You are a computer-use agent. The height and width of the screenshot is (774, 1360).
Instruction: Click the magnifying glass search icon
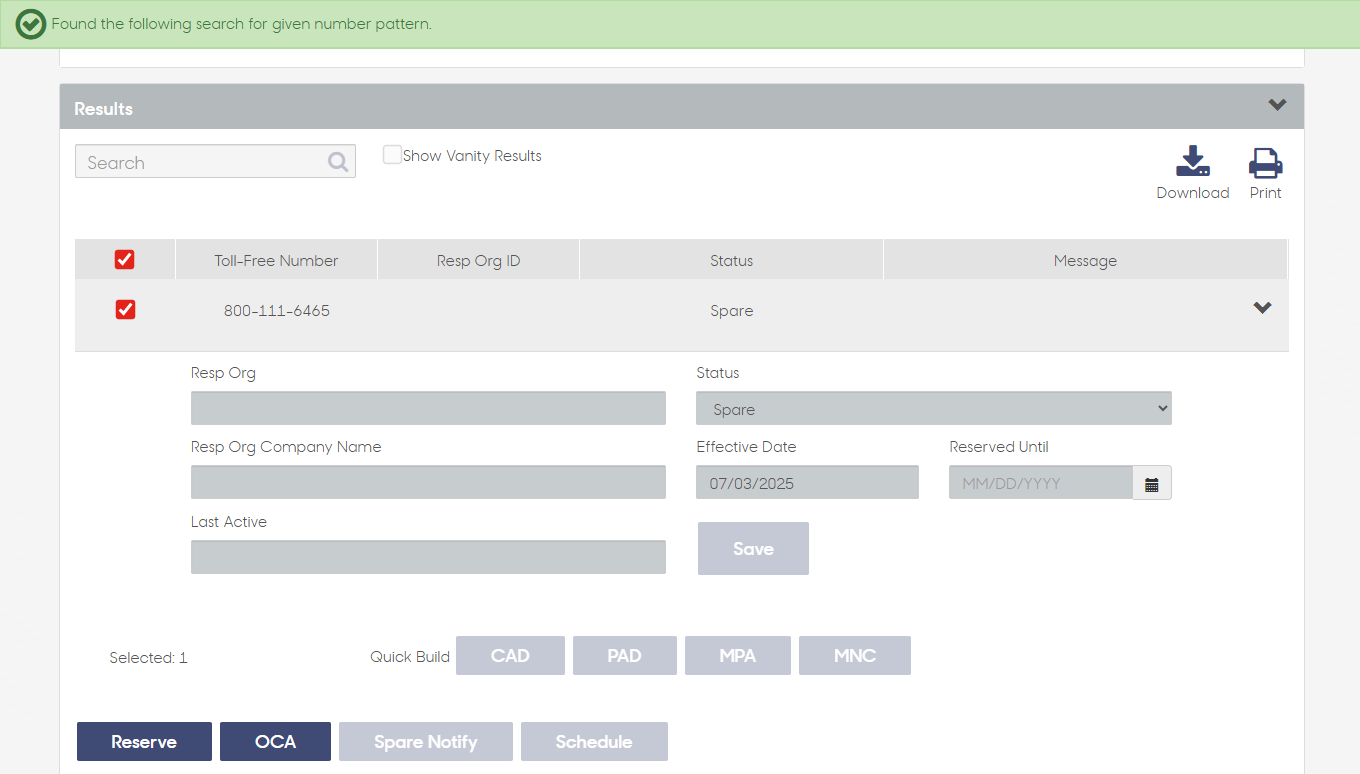(338, 162)
